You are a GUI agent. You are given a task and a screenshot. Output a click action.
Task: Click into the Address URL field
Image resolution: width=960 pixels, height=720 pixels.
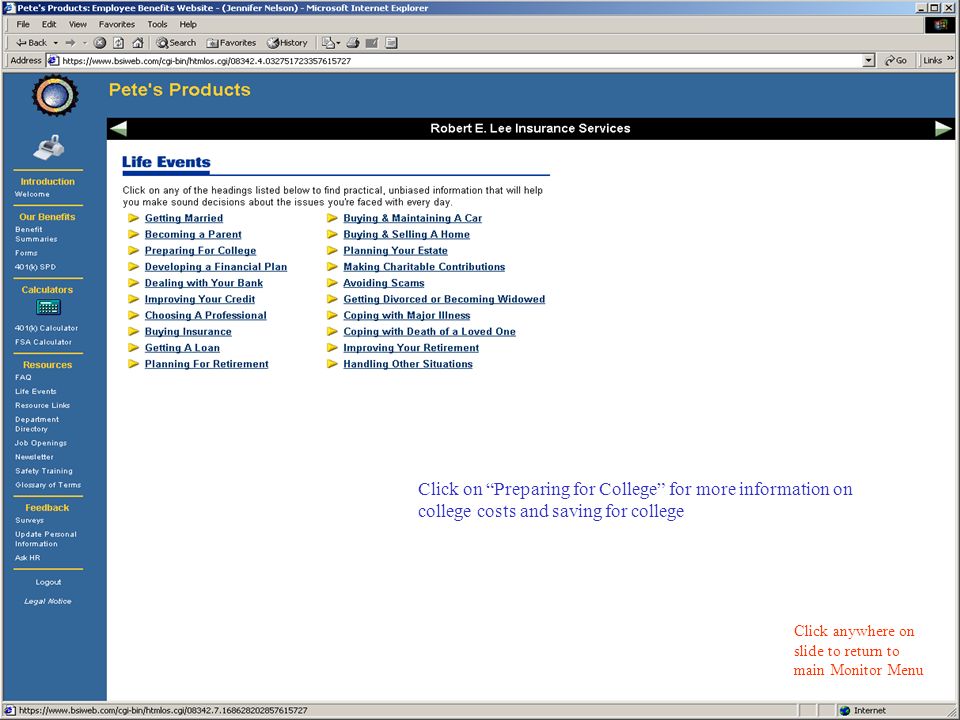[x=459, y=61]
